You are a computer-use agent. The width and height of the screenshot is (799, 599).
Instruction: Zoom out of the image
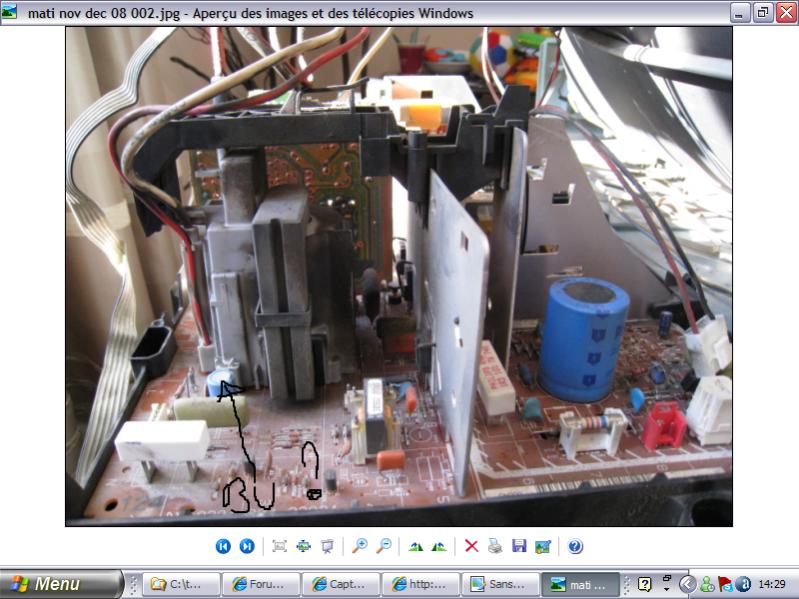[x=383, y=546]
